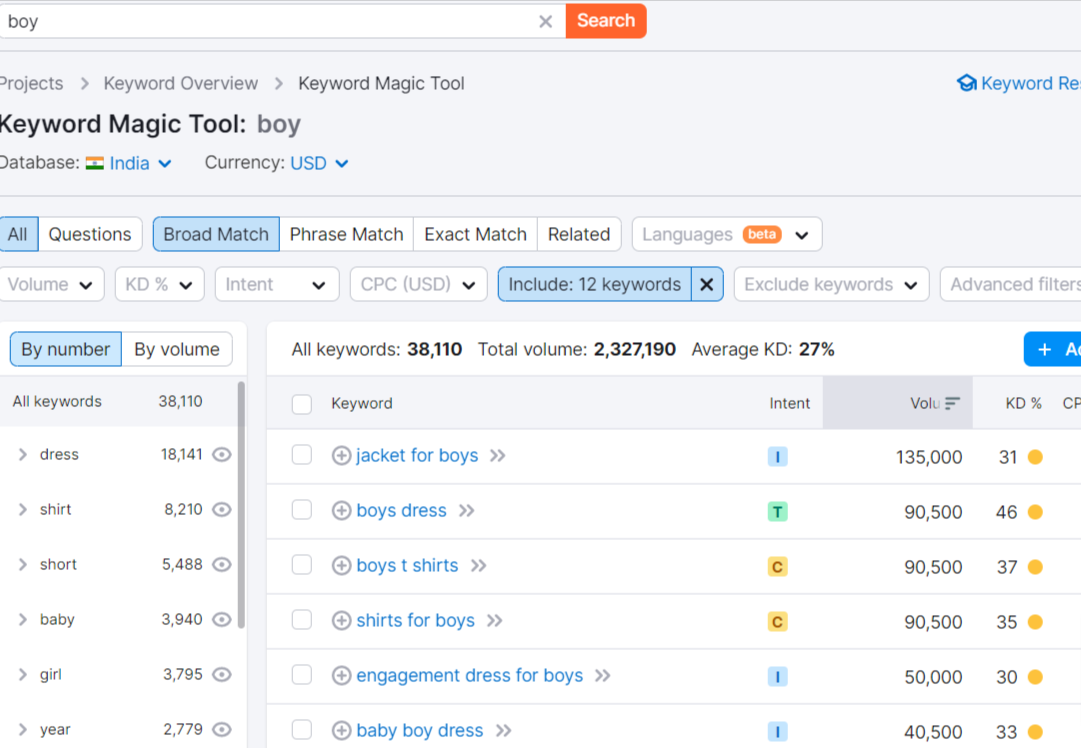Clear the search box with the X icon
Image resolution: width=1081 pixels, height=748 pixels.
tap(545, 21)
